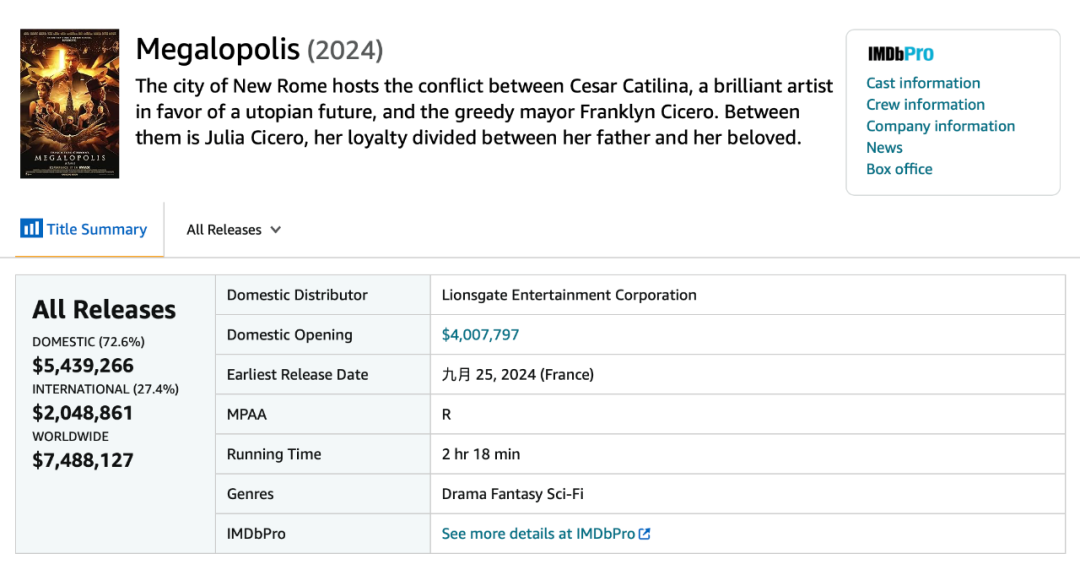The height and width of the screenshot is (570, 1080).
Task: Click the external link icon after IMDbPro
Action: coord(645,534)
